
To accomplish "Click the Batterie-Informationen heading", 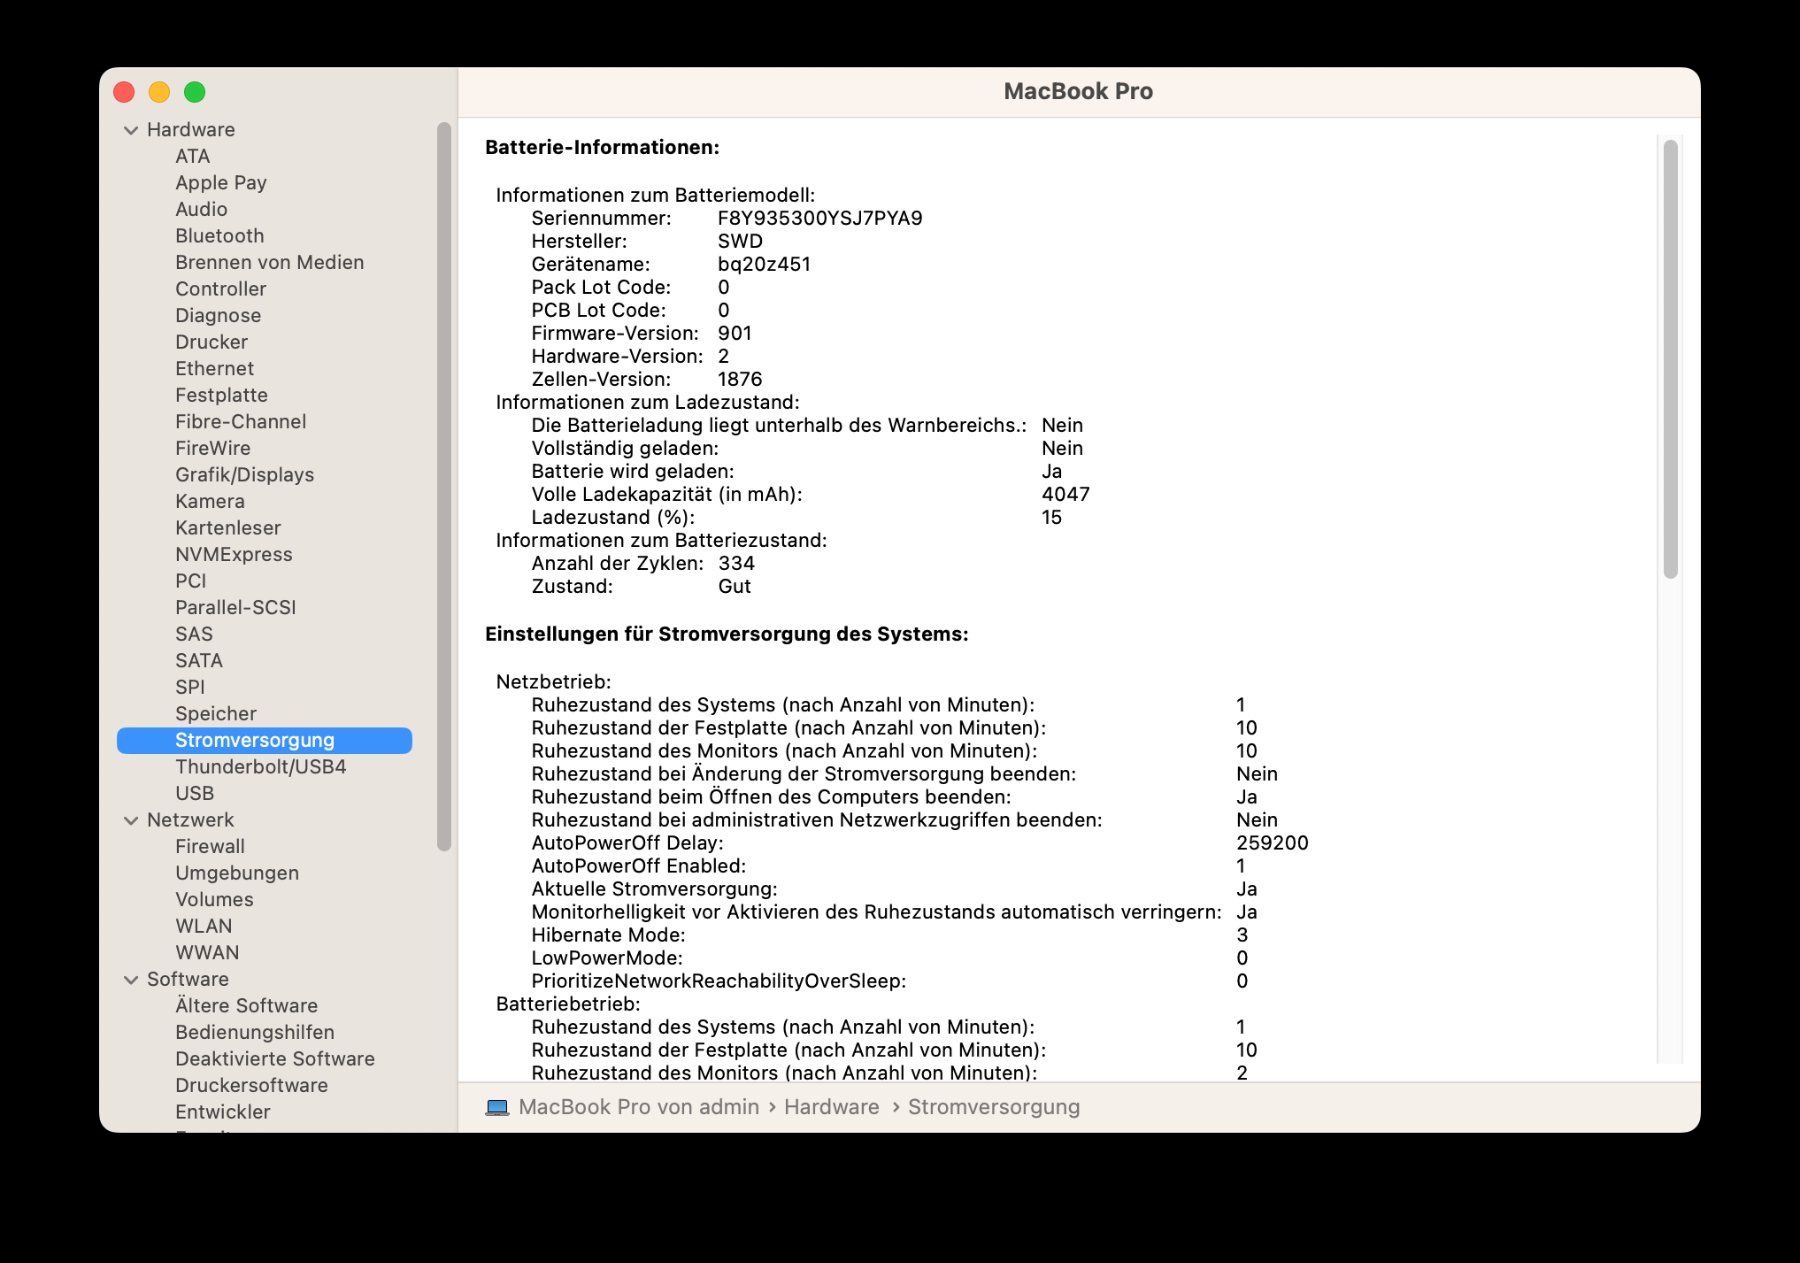I will pos(602,147).
